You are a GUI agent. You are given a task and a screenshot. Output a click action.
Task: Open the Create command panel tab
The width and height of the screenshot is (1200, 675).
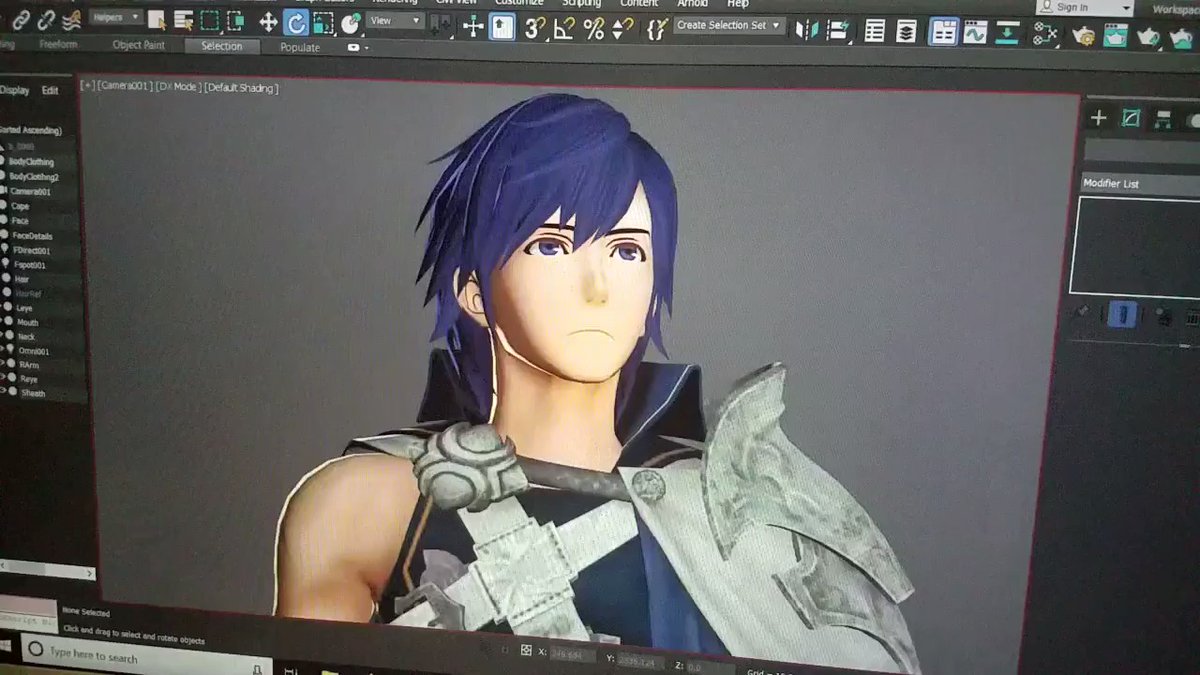coord(1098,118)
